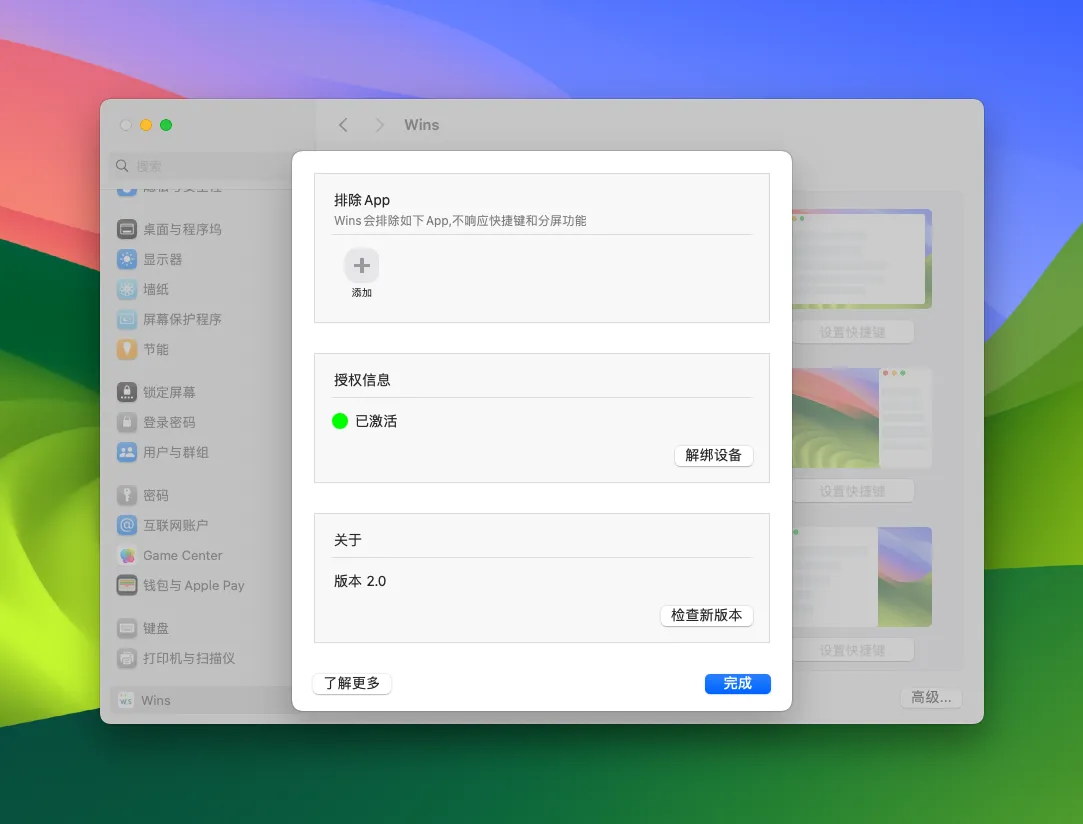Select the 打印机与扫描仪 icon
This screenshot has height=824, width=1083.
click(127, 658)
